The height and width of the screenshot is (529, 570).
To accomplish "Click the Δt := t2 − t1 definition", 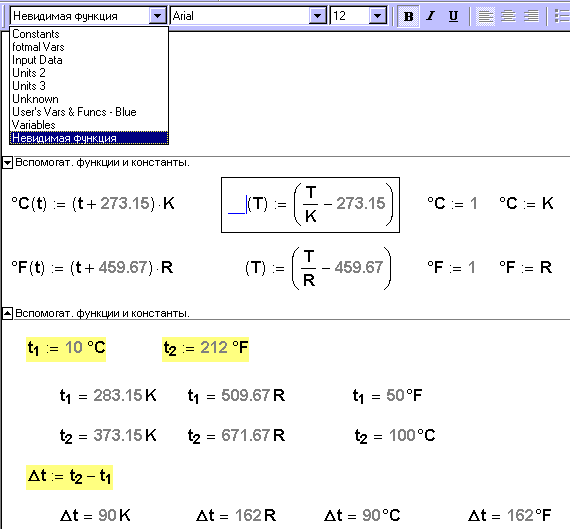I will click(x=69, y=477).
